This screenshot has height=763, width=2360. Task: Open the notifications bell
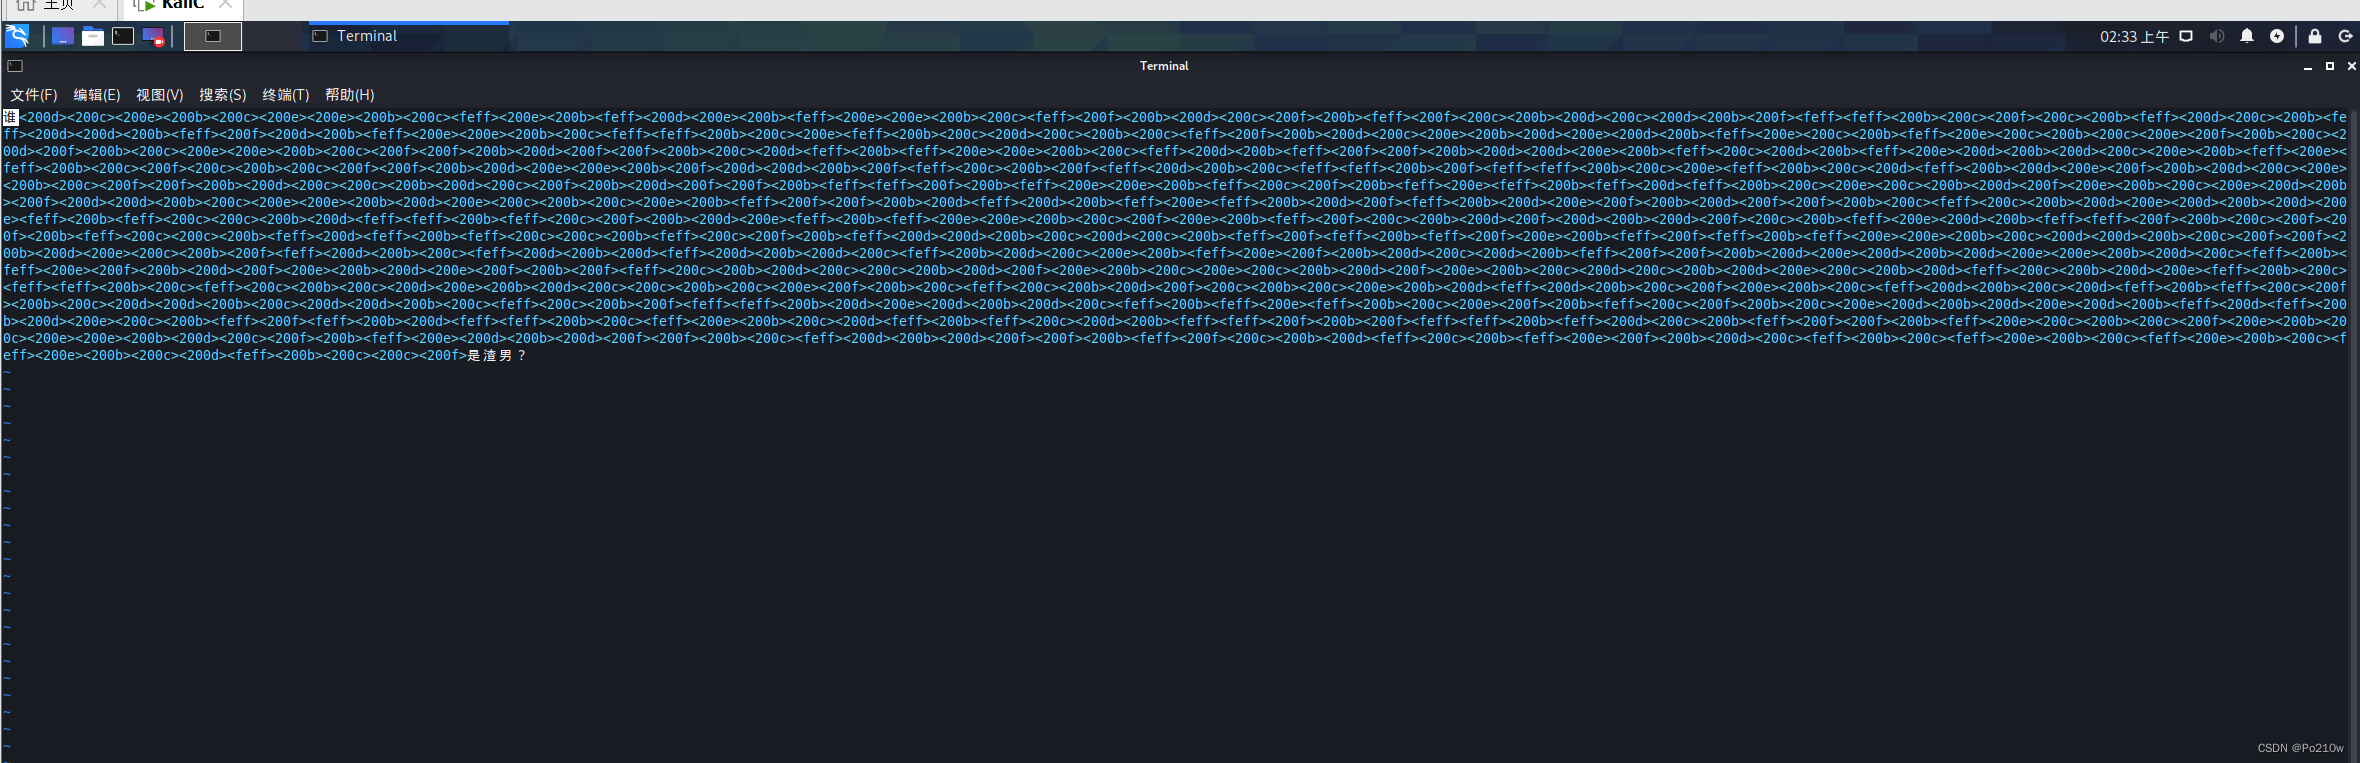(2247, 36)
